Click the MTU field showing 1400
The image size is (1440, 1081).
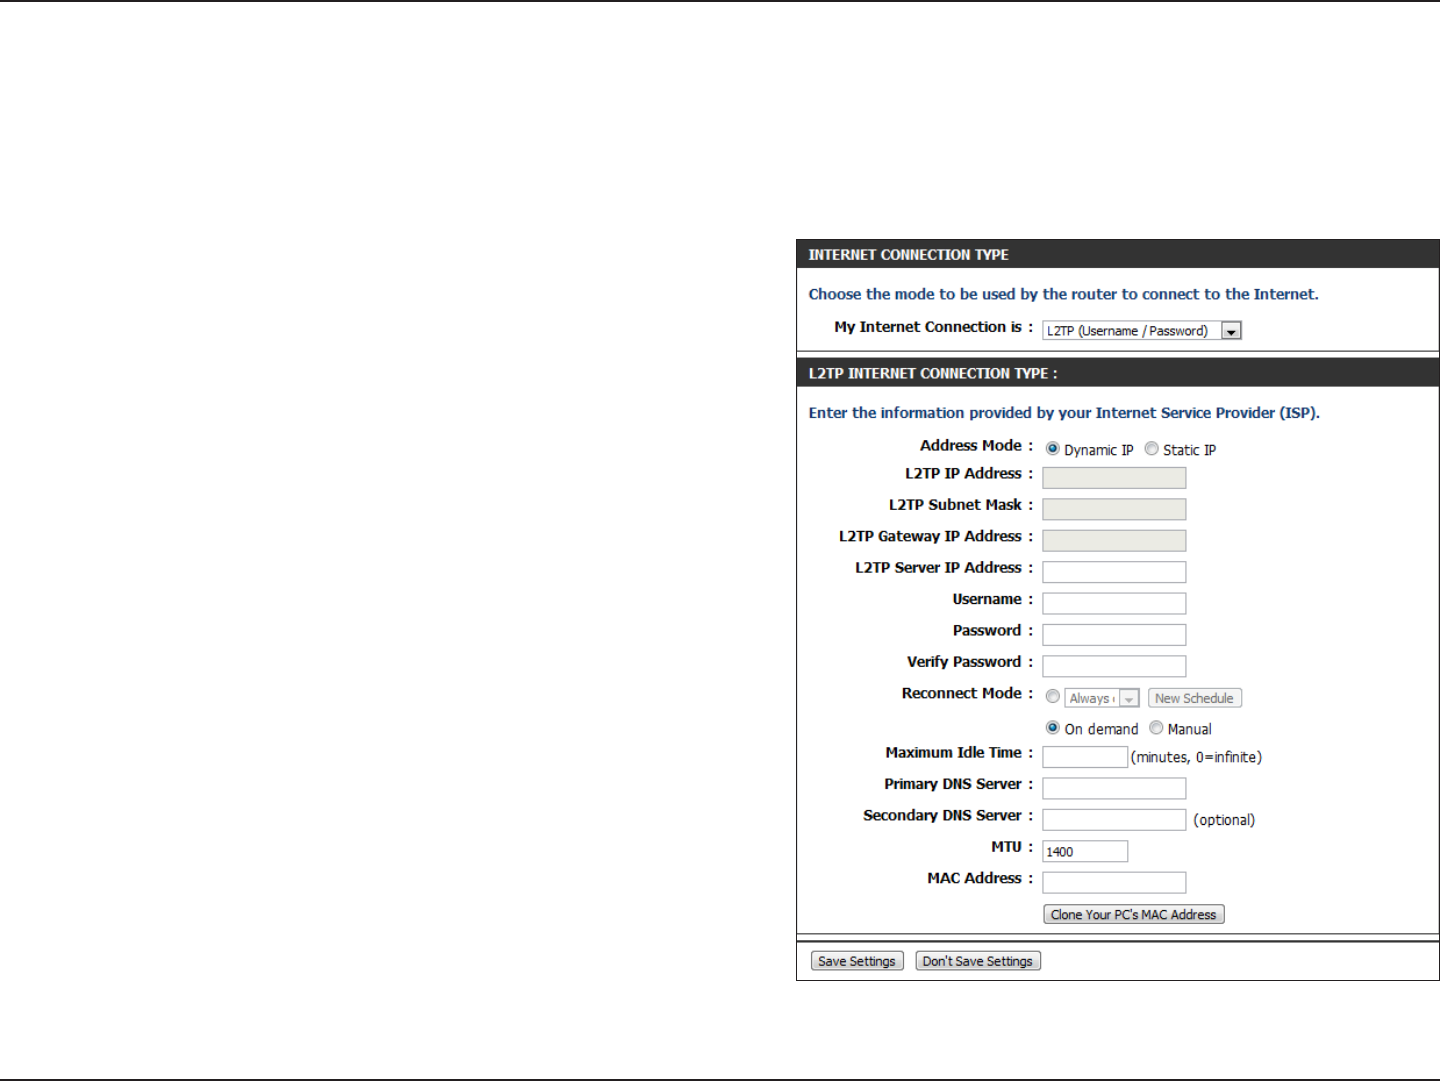point(1085,851)
